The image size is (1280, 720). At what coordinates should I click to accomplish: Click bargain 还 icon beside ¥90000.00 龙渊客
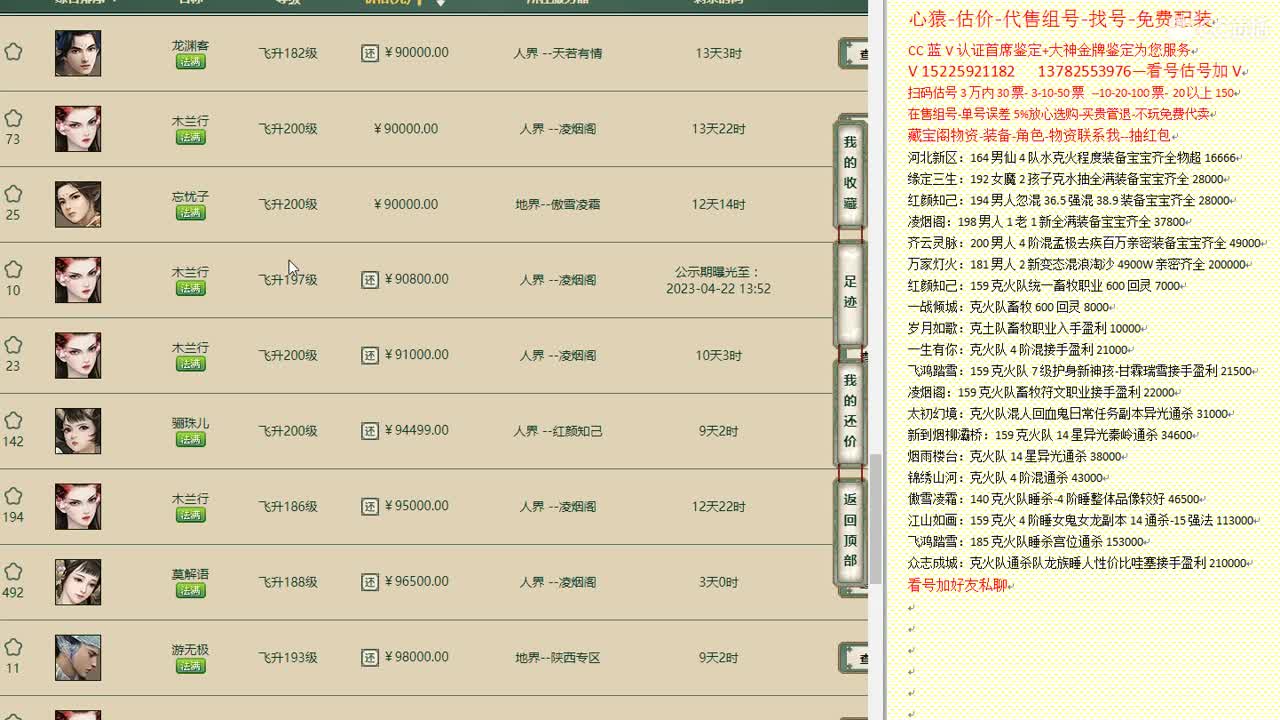(x=369, y=53)
